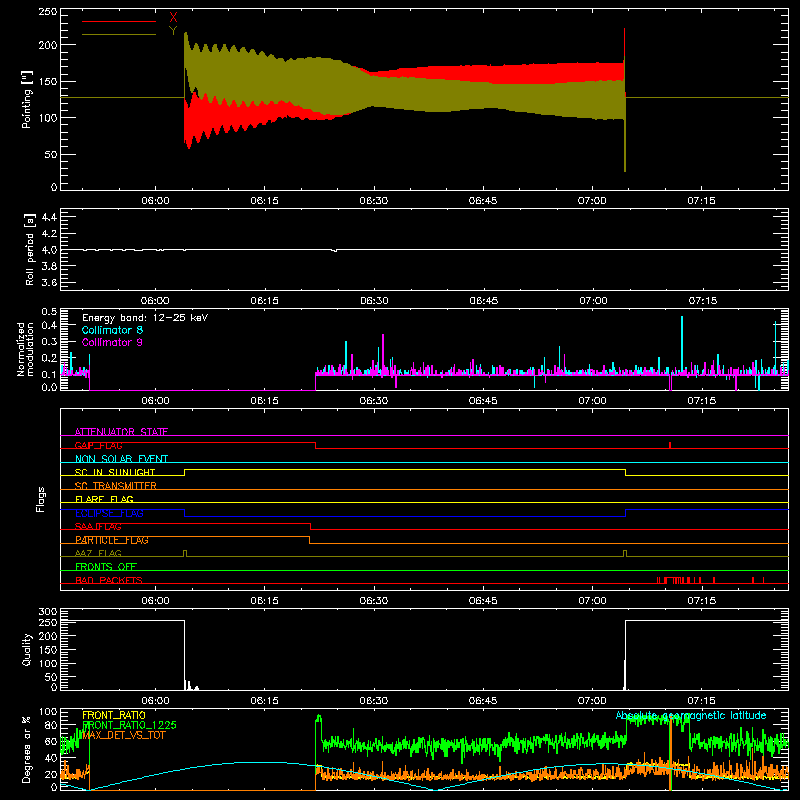
Task: Click the SAA_FLAG flag label
Action: 98,527
